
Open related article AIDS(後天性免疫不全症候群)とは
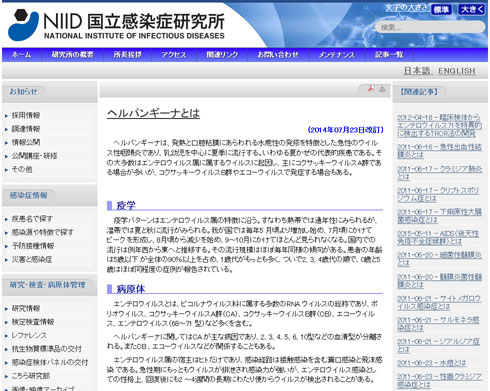point(438,238)
